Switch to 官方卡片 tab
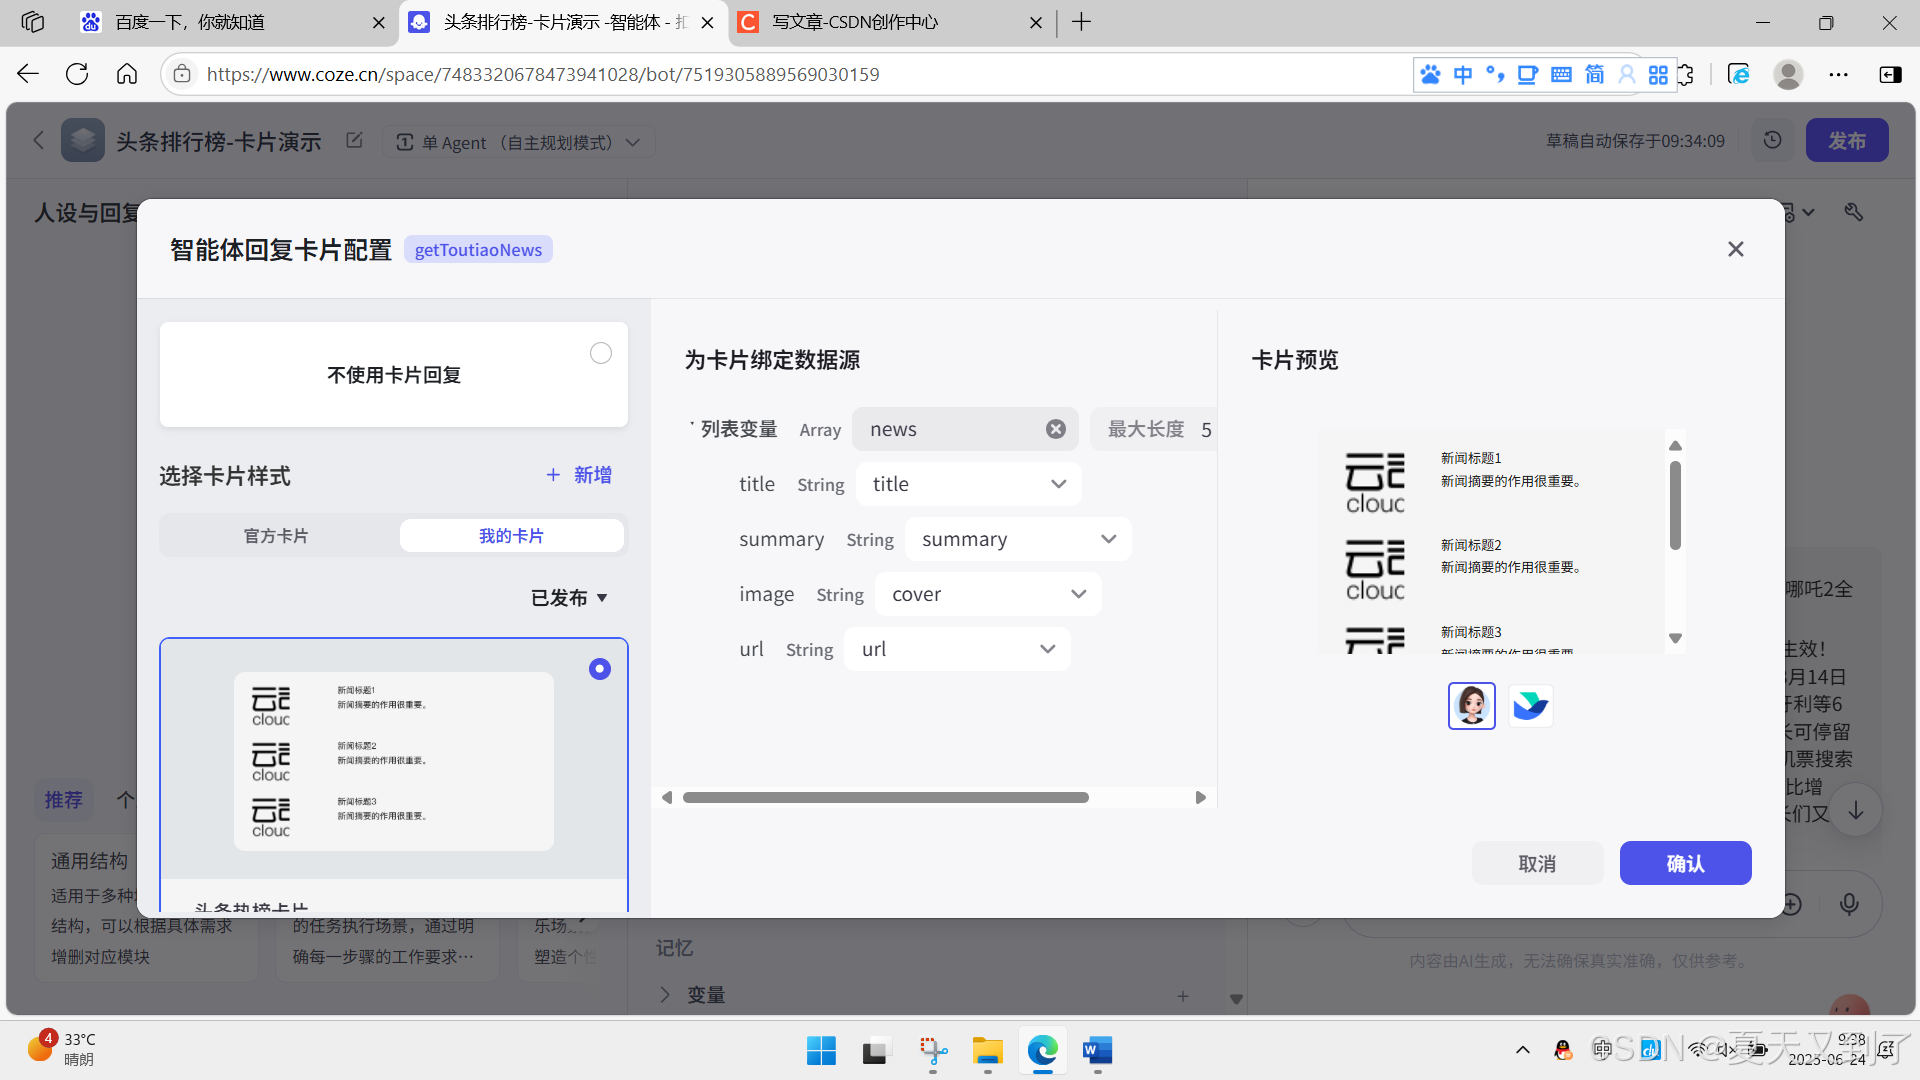 [x=276, y=536]
